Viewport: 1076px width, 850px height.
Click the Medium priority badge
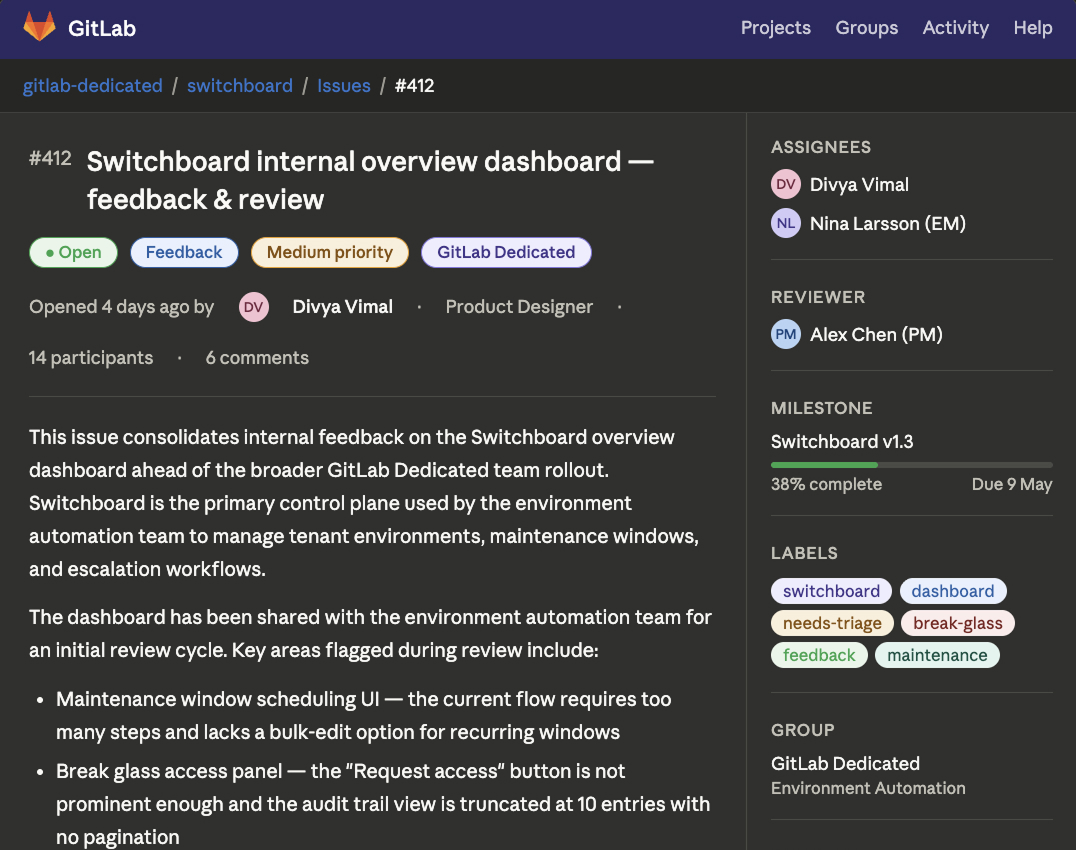click(329, 252)
